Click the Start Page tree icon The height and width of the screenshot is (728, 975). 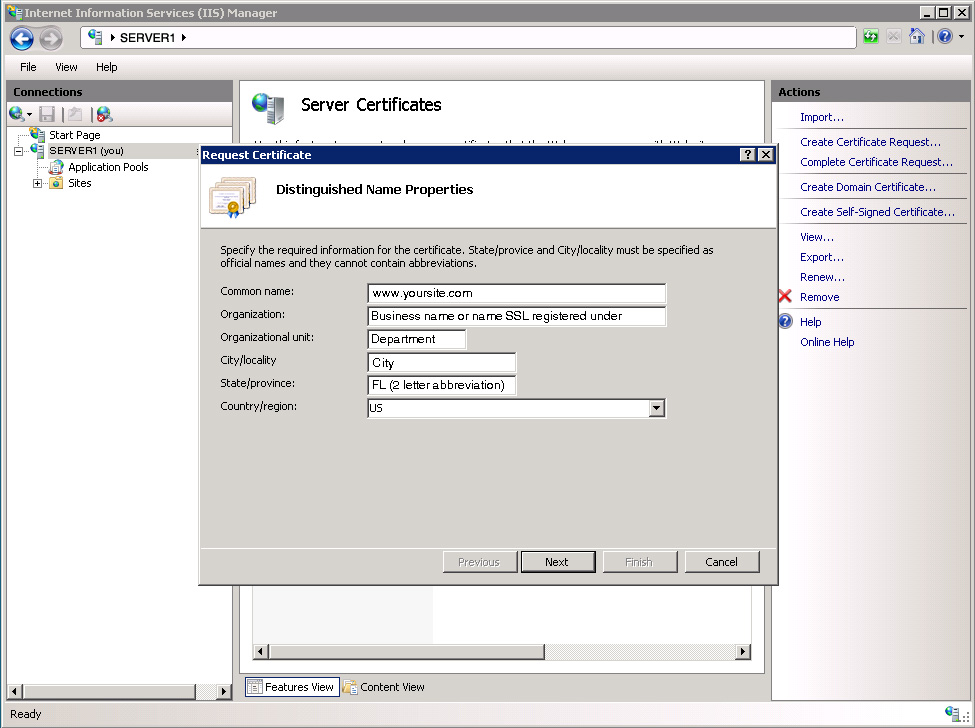[37, 134]
